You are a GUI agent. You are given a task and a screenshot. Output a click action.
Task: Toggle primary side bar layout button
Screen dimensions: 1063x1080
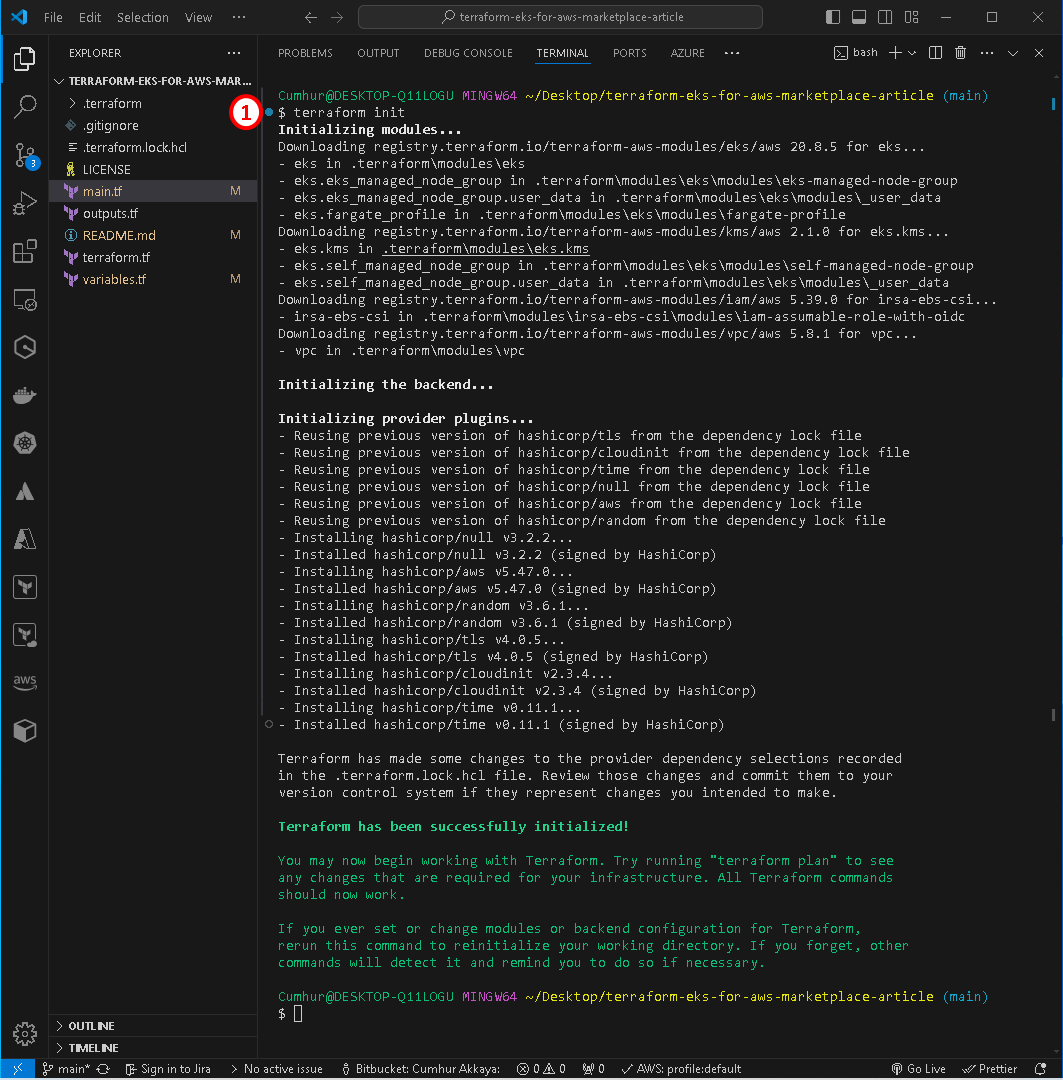[833, 17]
